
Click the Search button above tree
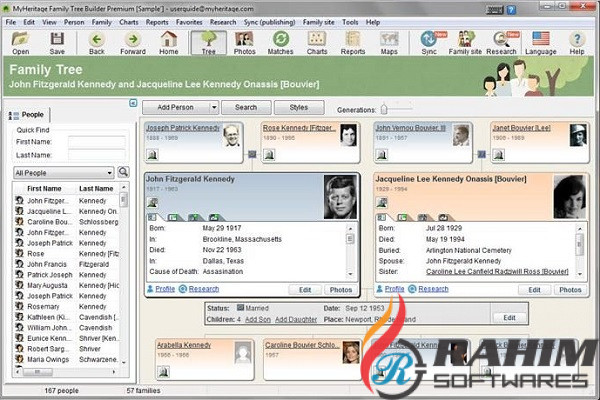pos(246,108)
